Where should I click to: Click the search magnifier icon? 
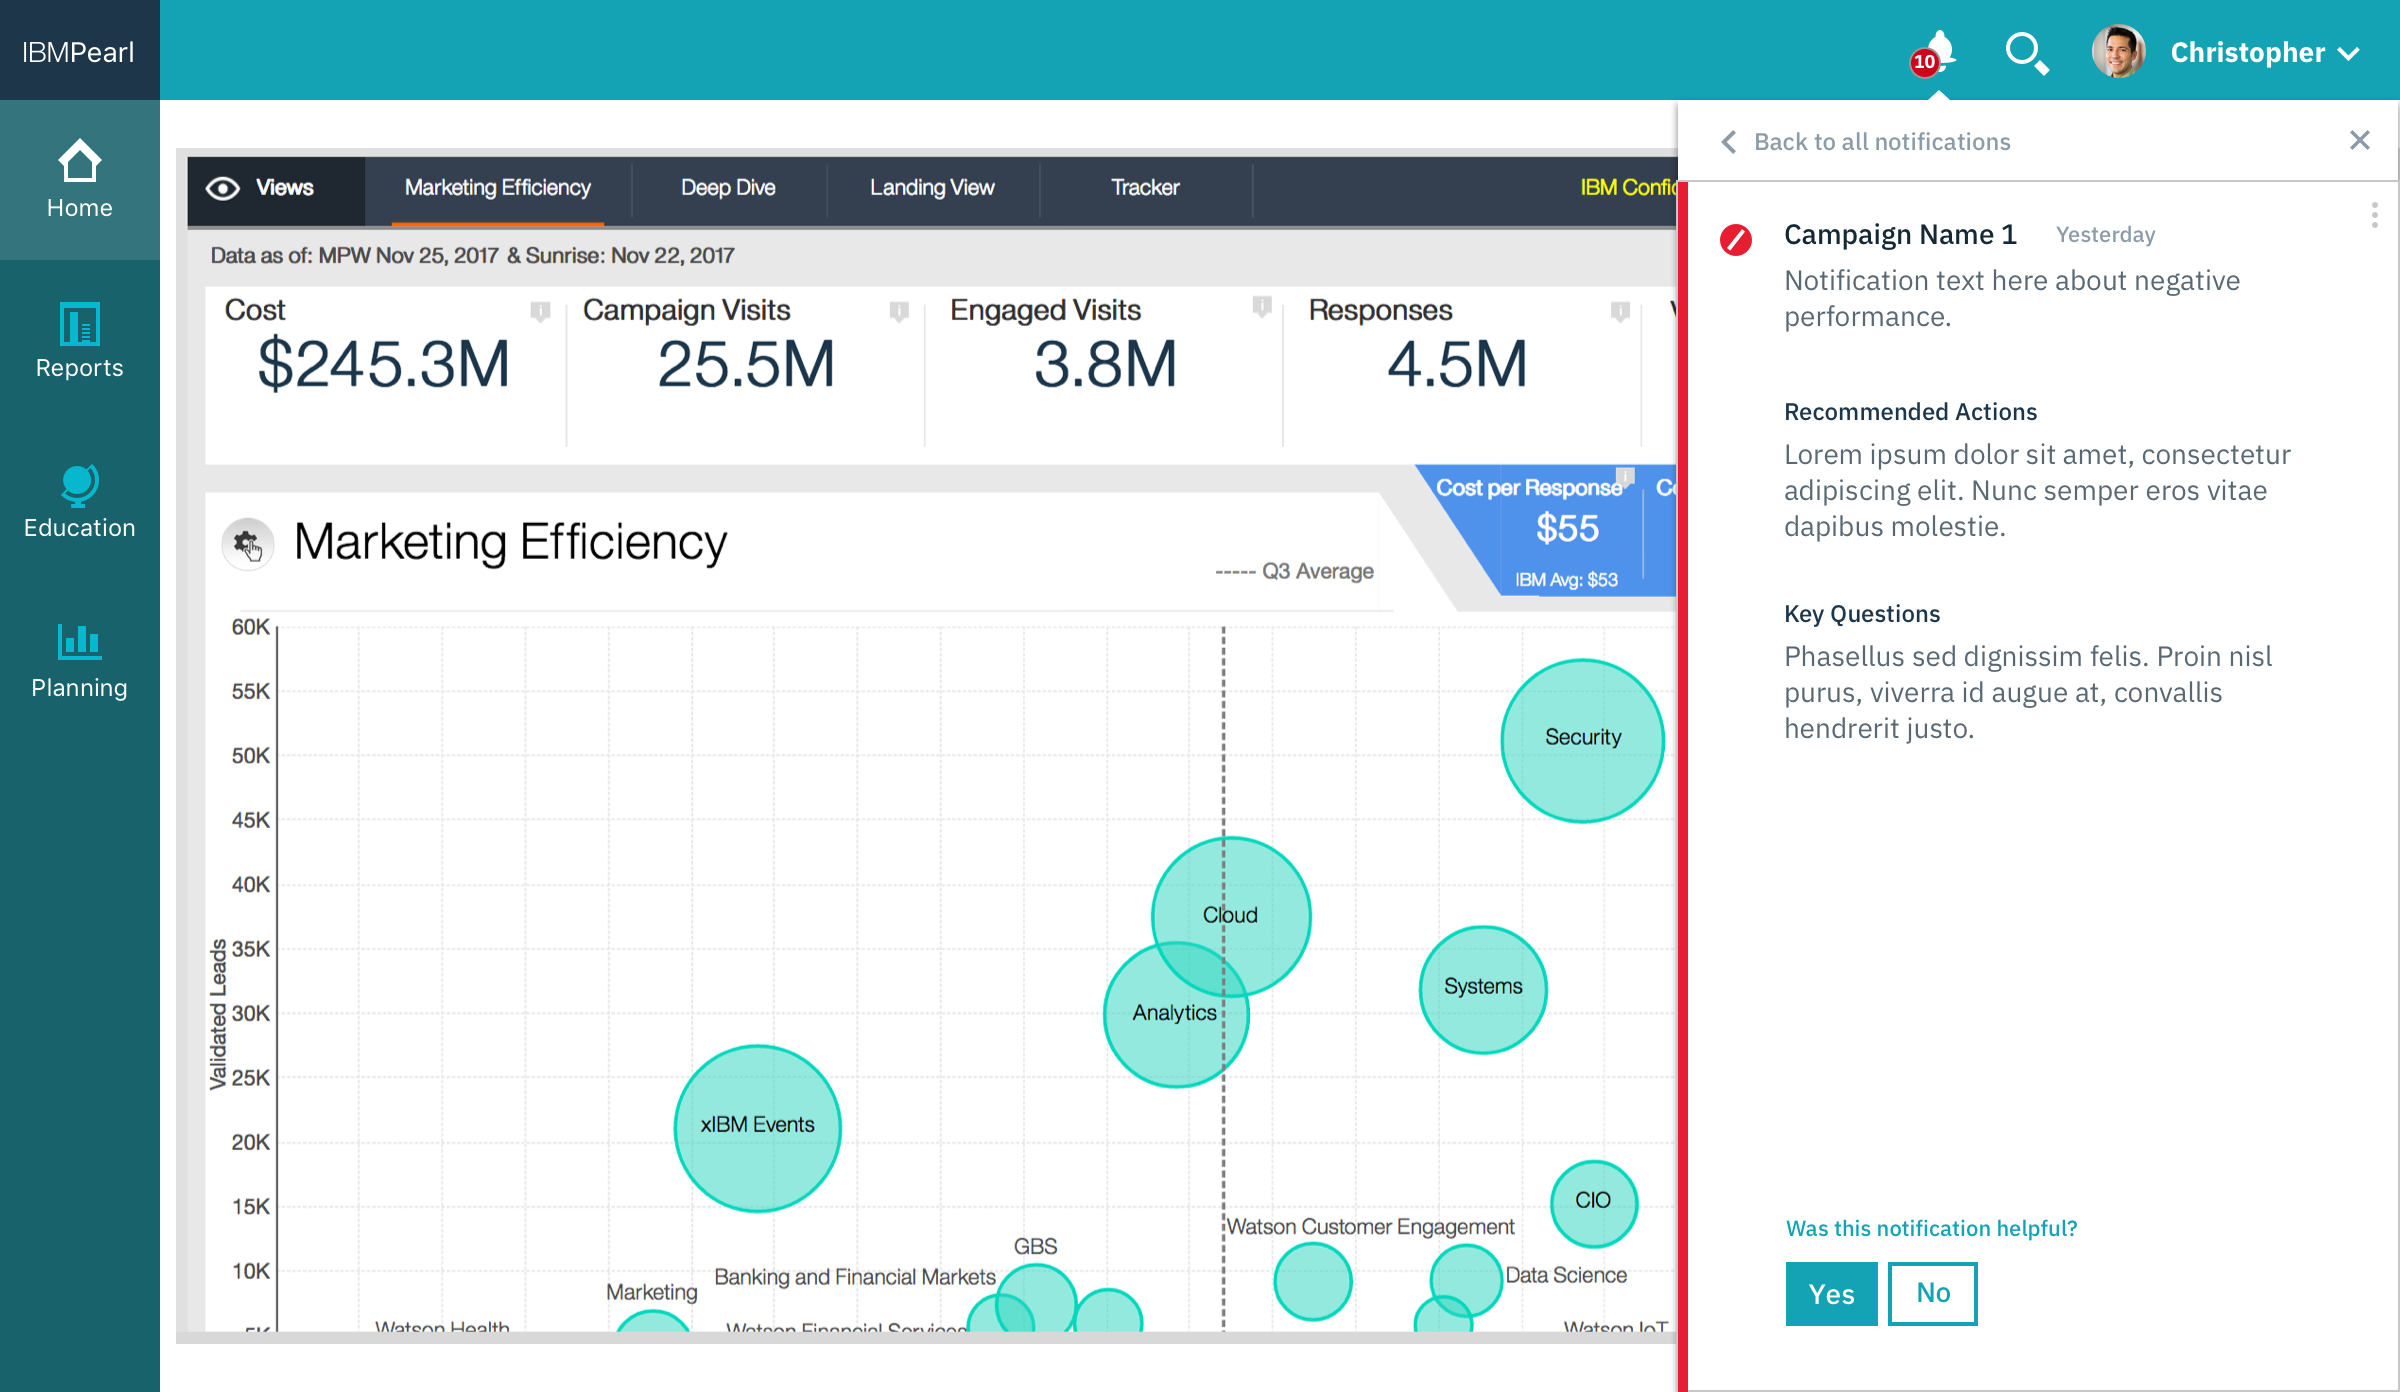pos(2027,53)
